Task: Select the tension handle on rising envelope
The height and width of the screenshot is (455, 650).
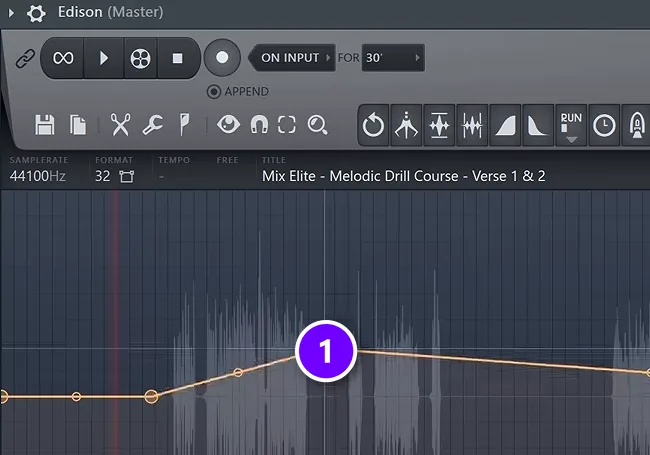Action: pyautogui.click(x=238, y=373)
